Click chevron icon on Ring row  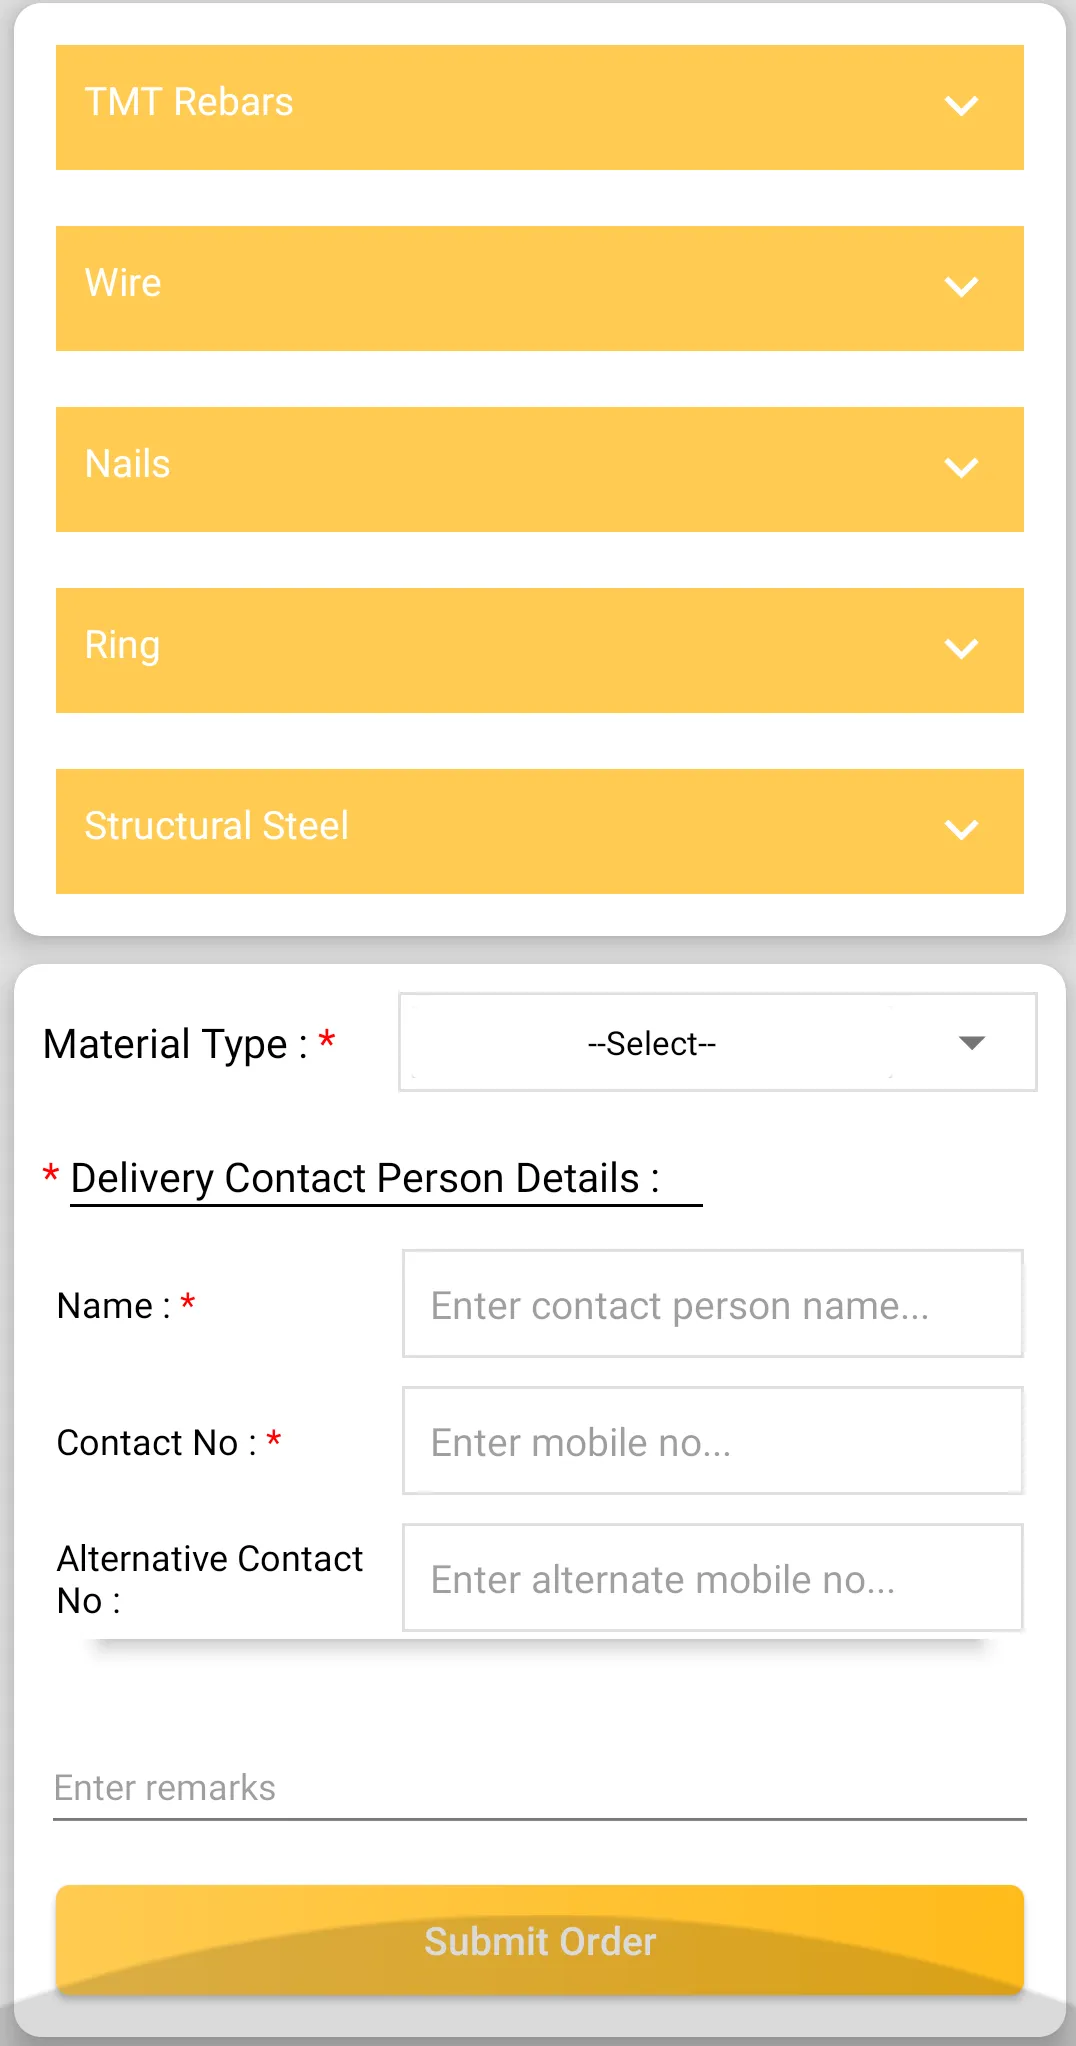(x=961, y=649)
